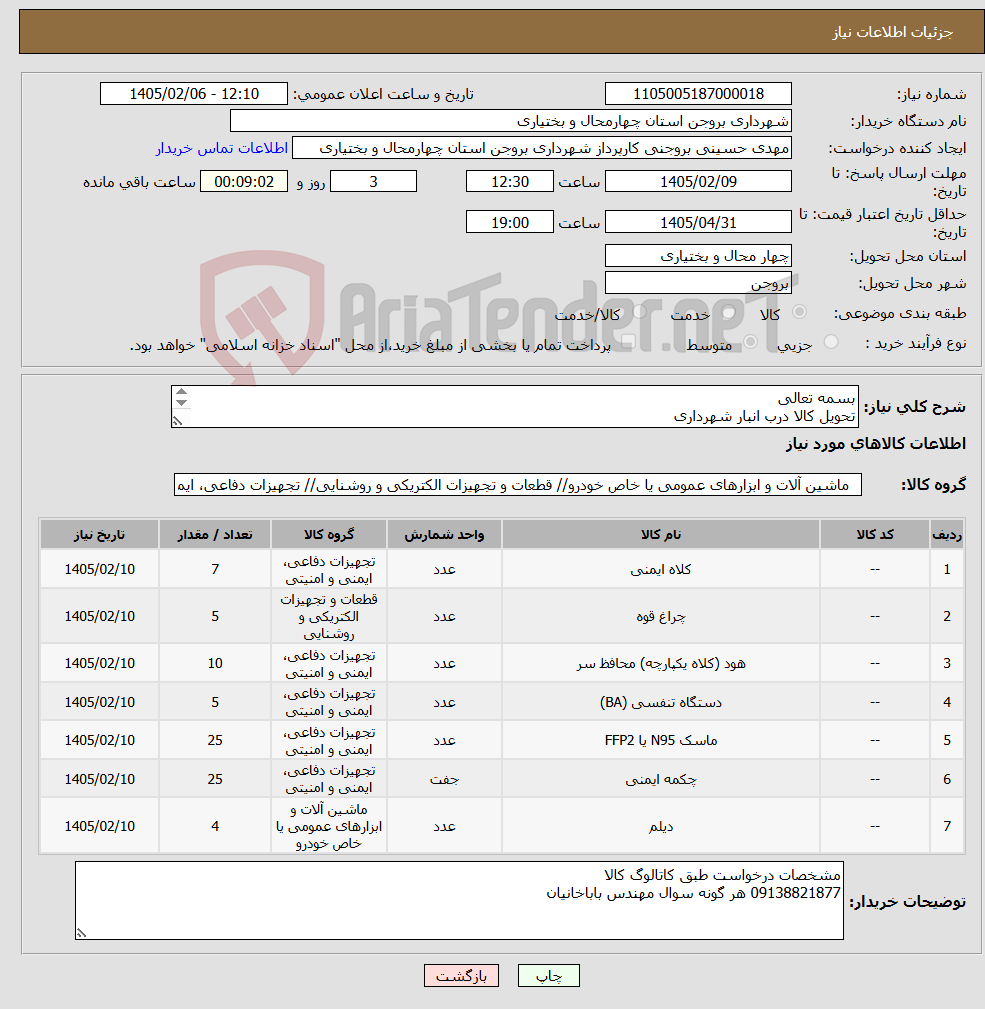Image resolution: width=985 pixels, height=1009 pixels.
Task: Click the row number 5 cell of ماسک row
Action: click(947, 741)
